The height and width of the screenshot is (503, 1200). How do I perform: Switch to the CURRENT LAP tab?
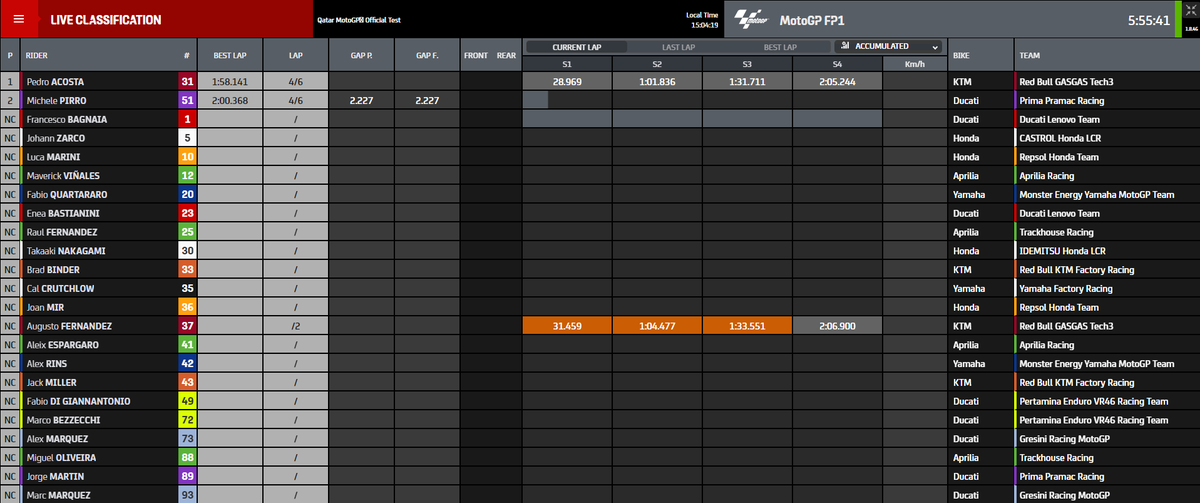[x=577, y=47]
